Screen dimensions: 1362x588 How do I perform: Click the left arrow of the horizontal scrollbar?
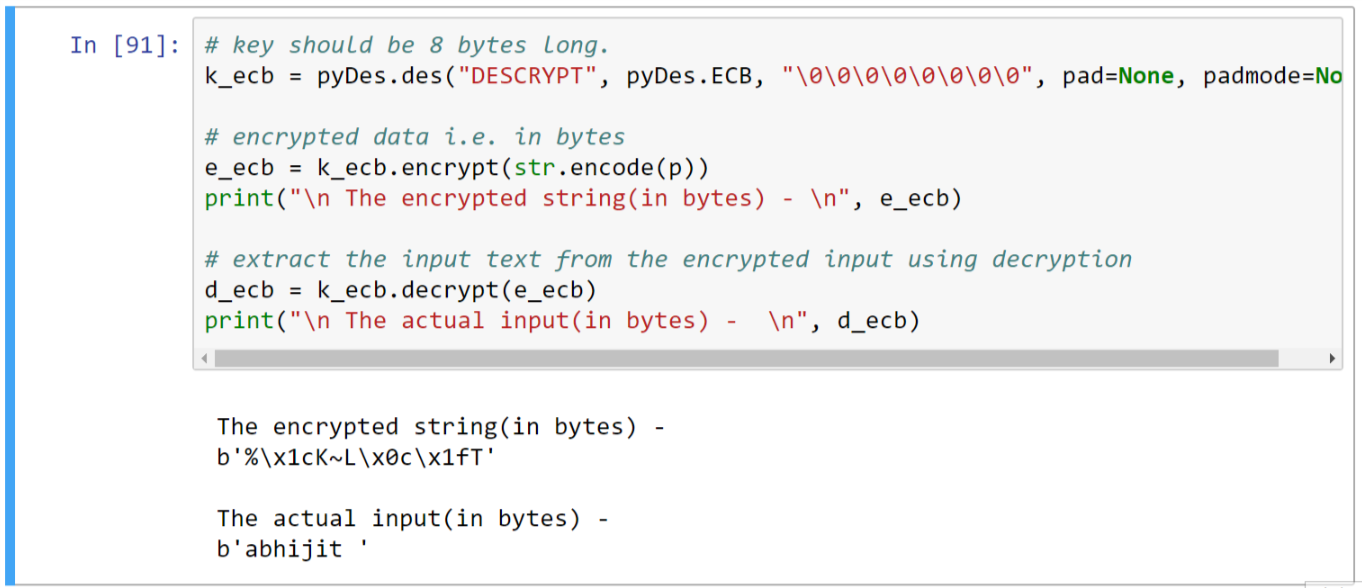click(204, 358)
